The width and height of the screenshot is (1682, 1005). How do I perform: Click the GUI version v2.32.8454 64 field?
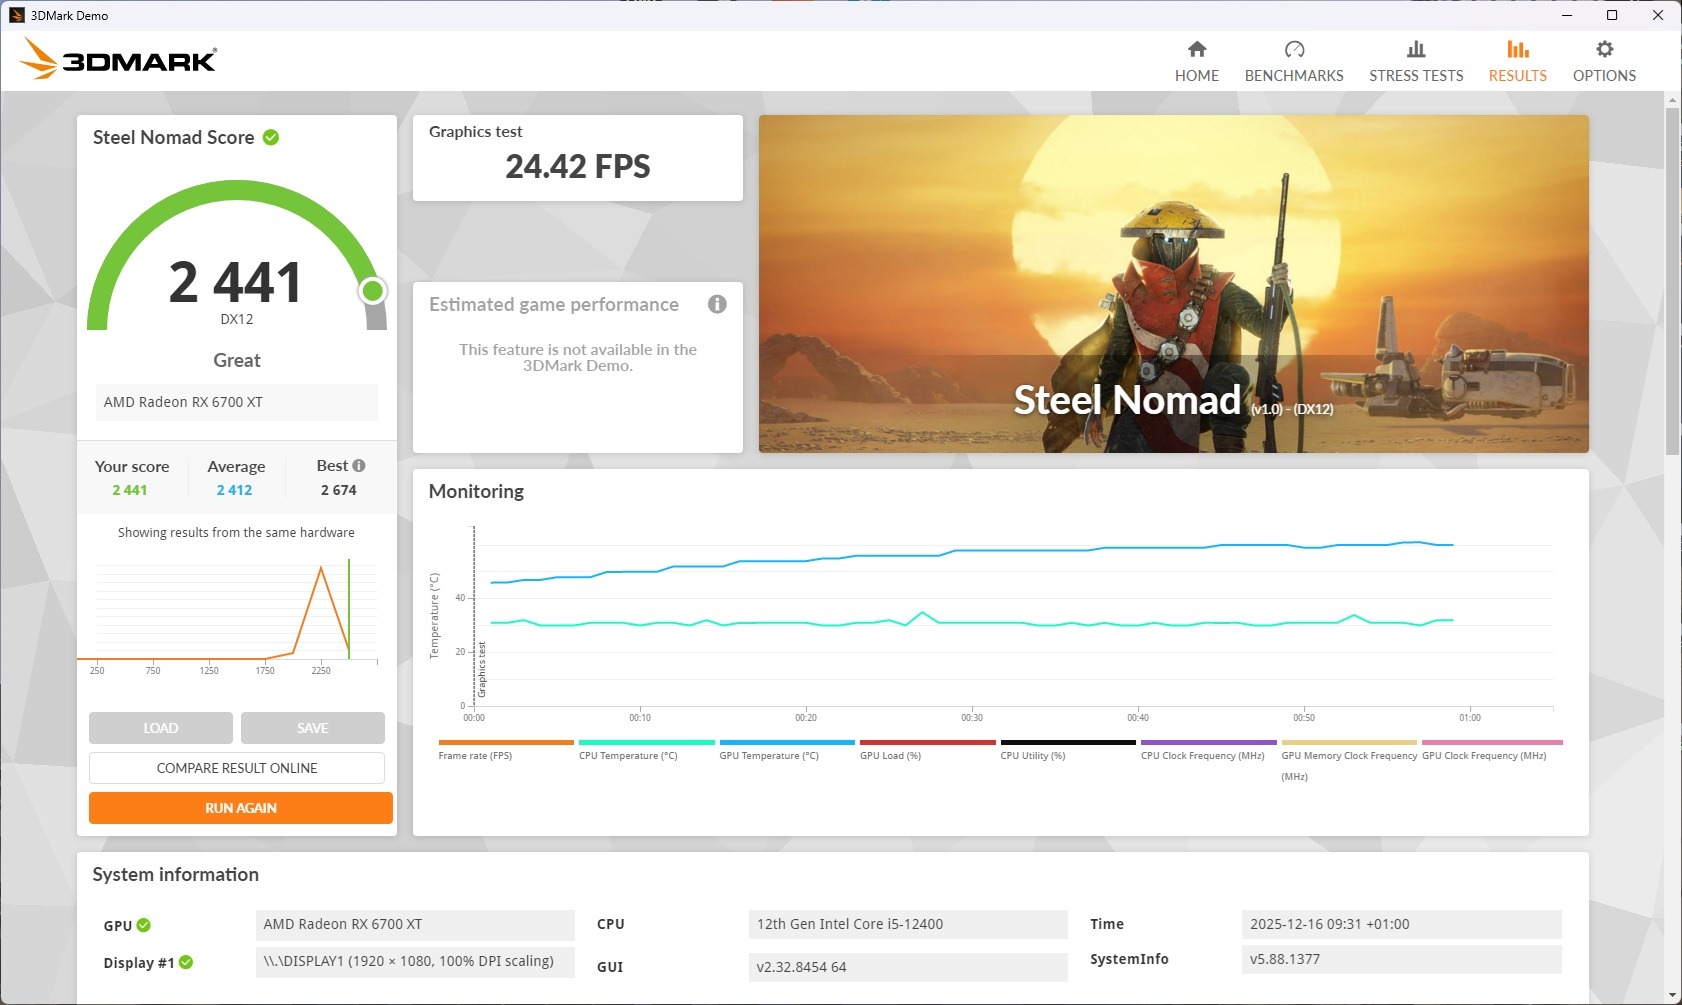908,967
